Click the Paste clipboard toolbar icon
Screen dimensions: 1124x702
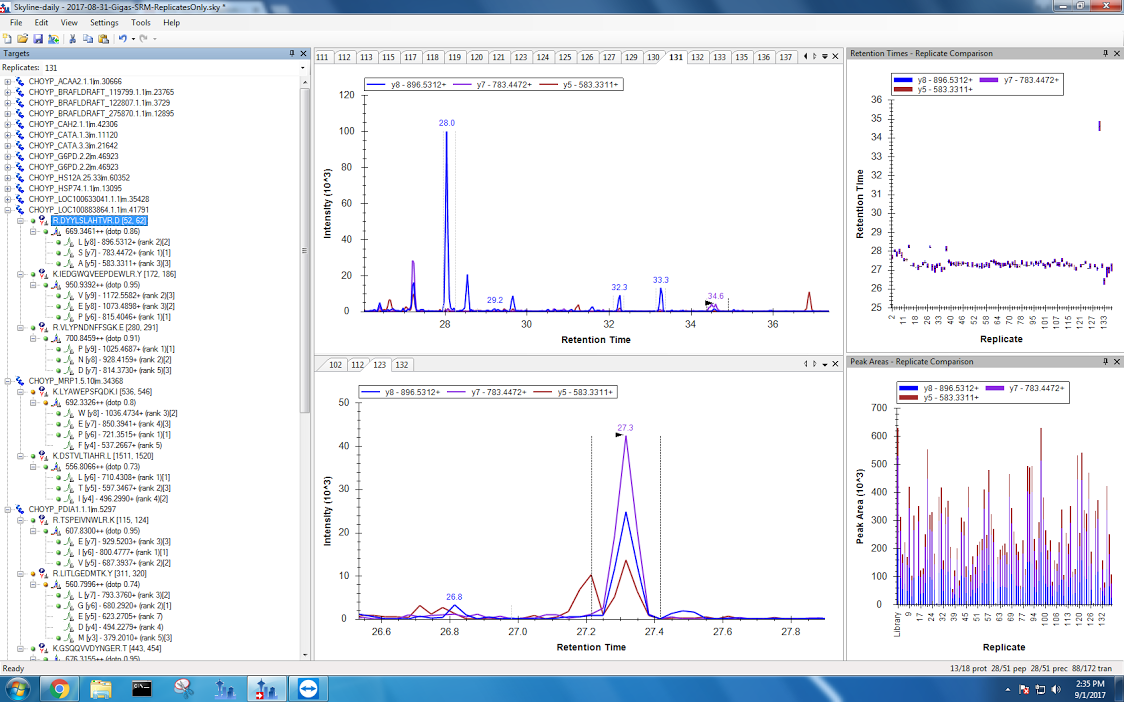pos(103,39)
